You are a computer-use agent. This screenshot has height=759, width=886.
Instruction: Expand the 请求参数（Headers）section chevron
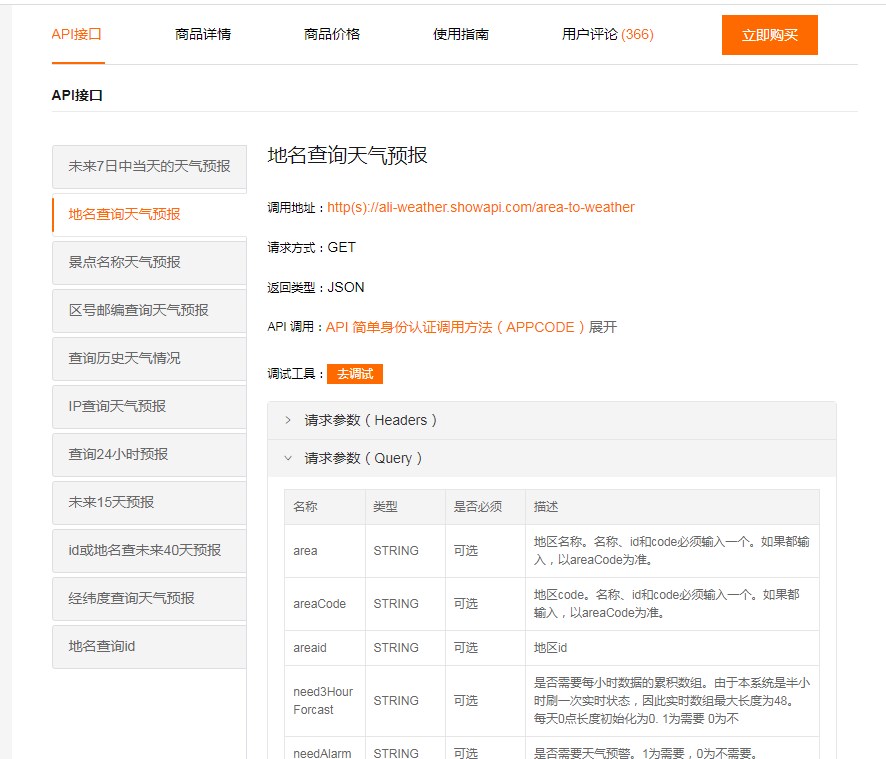(x=288, y=420)
